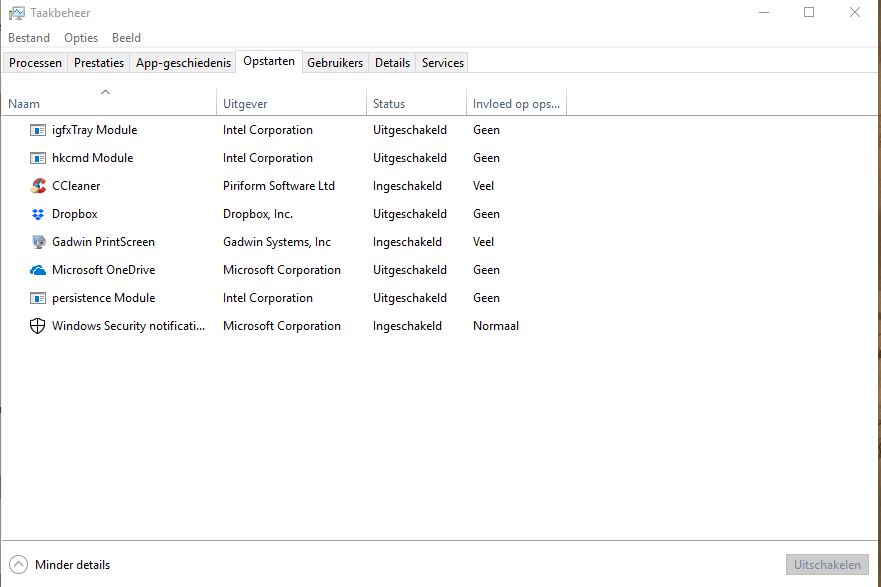The height and width of the screenshot is (587, 881).
Task: Click the Taakbeheer title bar icon
Action: pyautogui.click(x=17, y=13)
